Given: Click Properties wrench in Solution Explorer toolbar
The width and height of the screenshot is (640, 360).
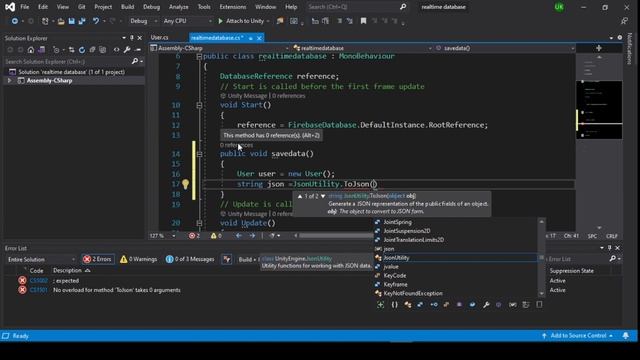Looking at the screenshot, I should pos(127,50).
